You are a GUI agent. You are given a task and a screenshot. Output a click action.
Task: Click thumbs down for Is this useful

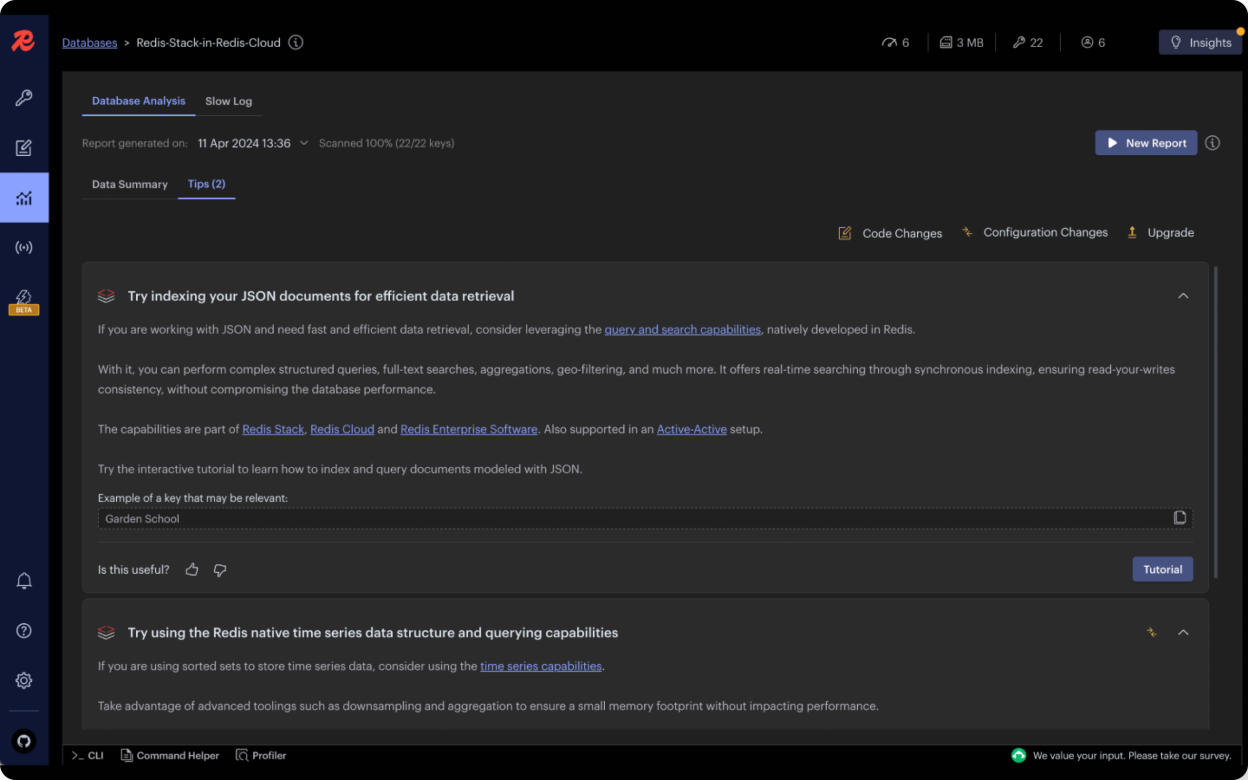[220, 570]
